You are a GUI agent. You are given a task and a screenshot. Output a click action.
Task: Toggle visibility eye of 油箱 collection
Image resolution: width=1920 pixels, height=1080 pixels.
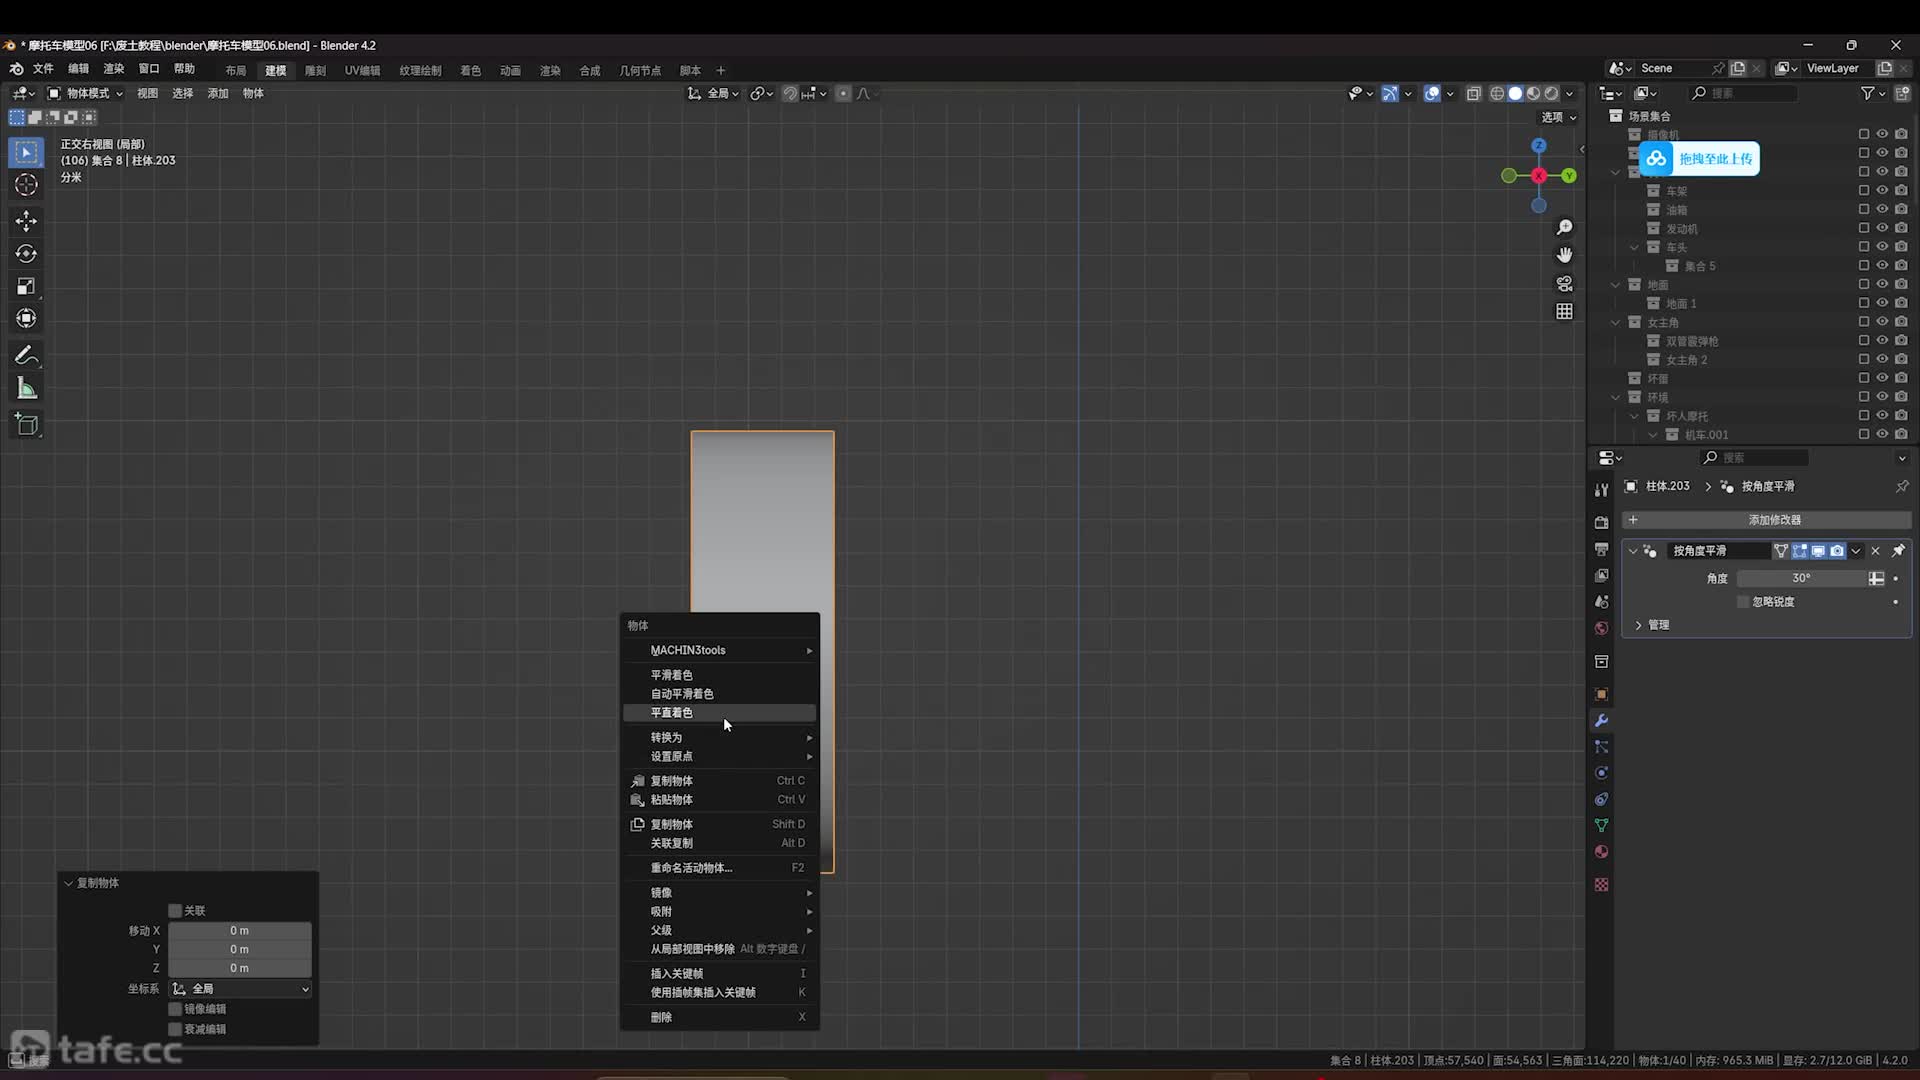pos(1882,209)
